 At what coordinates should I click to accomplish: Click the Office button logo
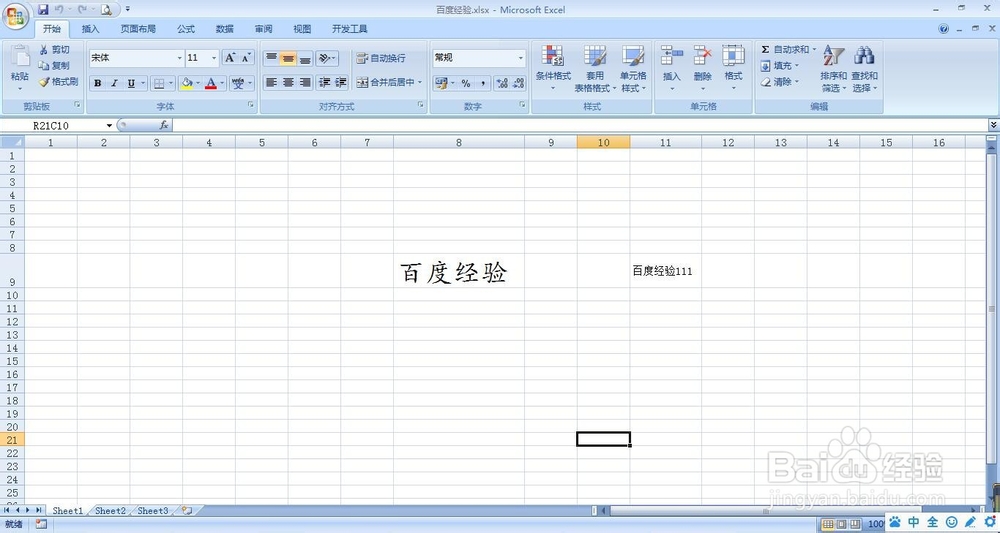pos(15,15)
